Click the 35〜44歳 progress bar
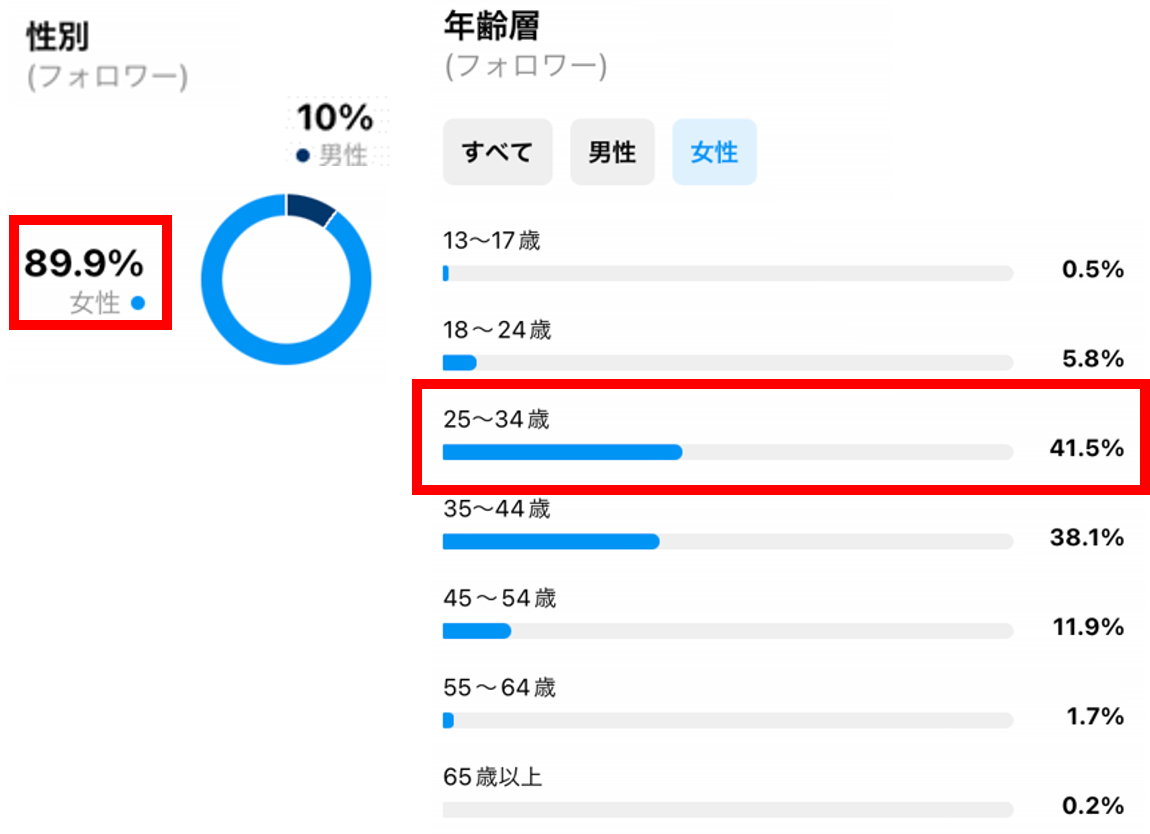Viewport: 1150px width, 834px height. [x=727, y=541]
